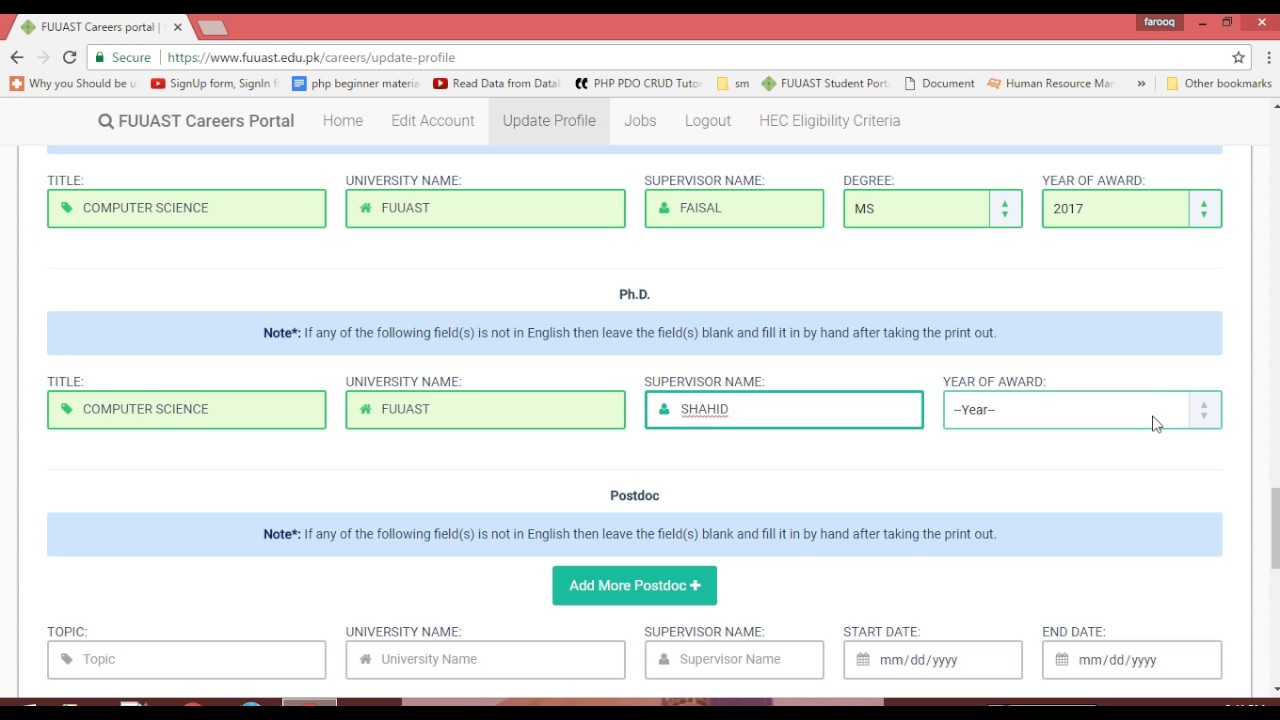Open HEC Eligibility Criteria menu item
Viewport: 1280px width, 720px height.
[x=829, y=121]
